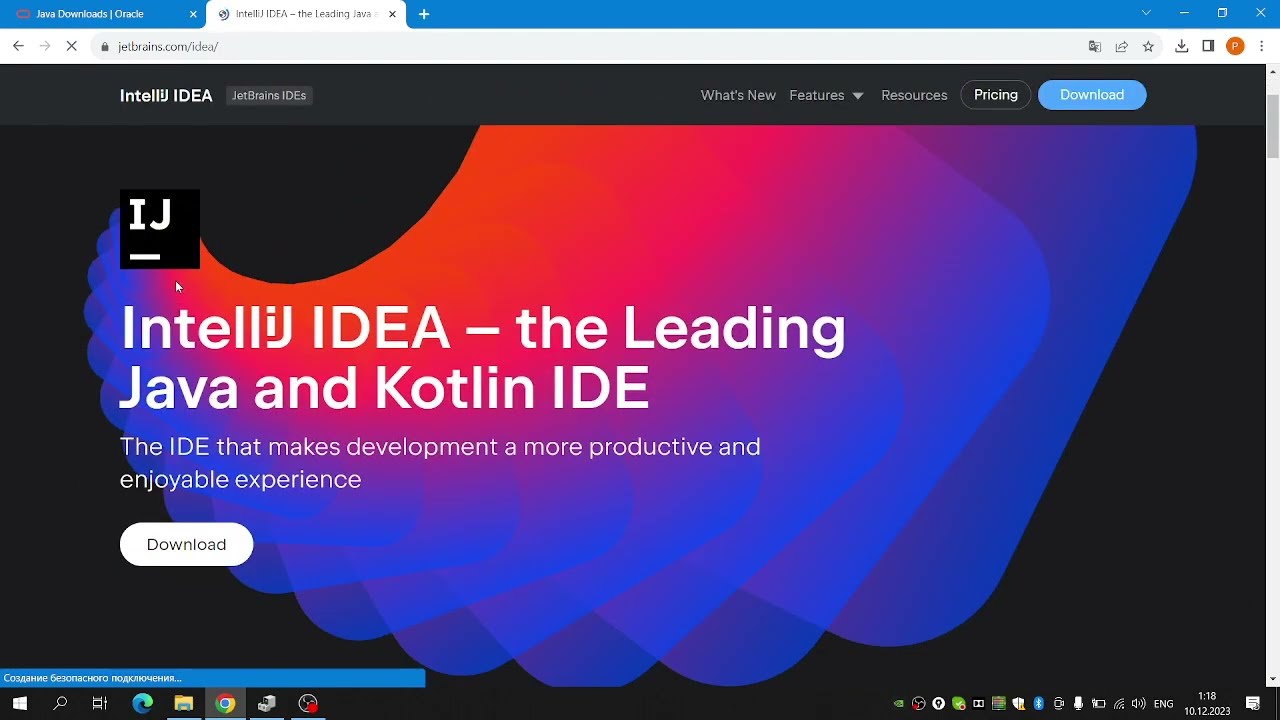The image size is (1280, 720).
Task: Open File Explorer from taskbar
Action: click(183, 704)
